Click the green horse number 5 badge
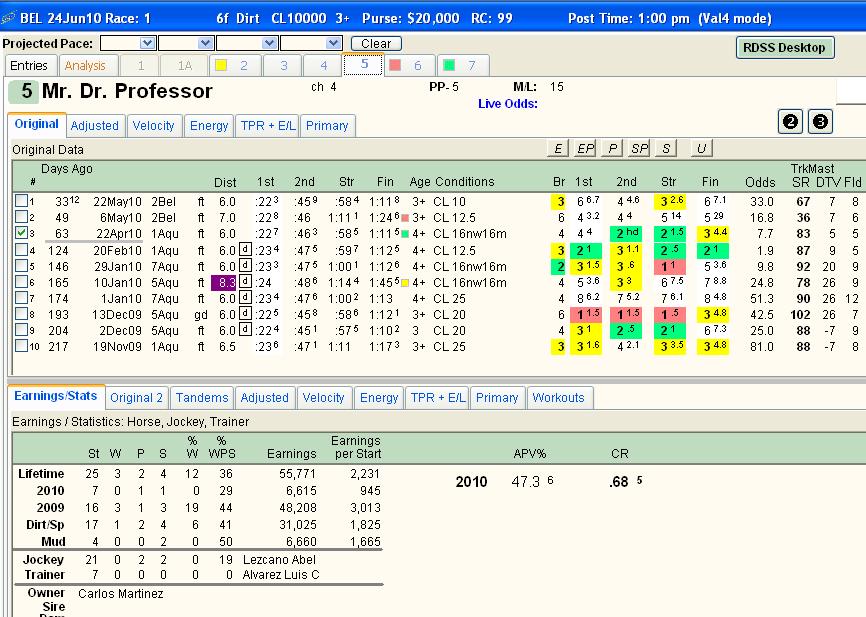This screenshot has width=866, height=617. pos(23,91)
